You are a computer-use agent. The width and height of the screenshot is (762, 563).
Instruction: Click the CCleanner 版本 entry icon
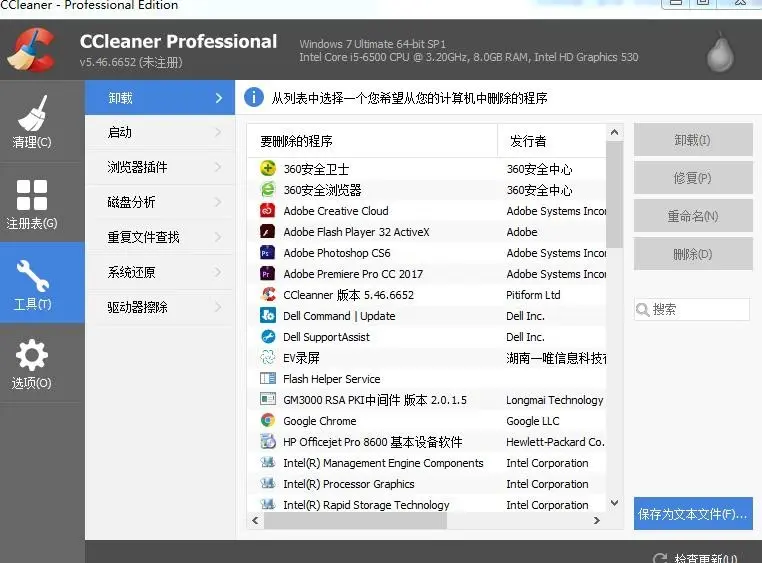pyautogui.click(x=268, y=294)
